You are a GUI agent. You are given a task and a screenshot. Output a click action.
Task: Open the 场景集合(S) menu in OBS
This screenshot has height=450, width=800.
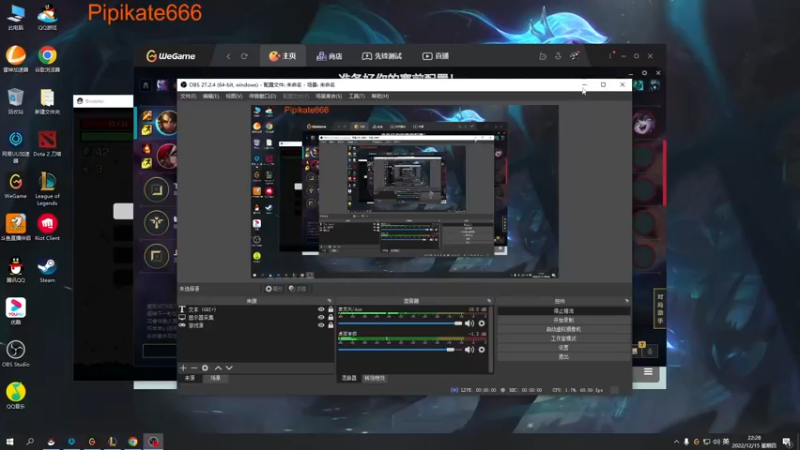[329, 96]
